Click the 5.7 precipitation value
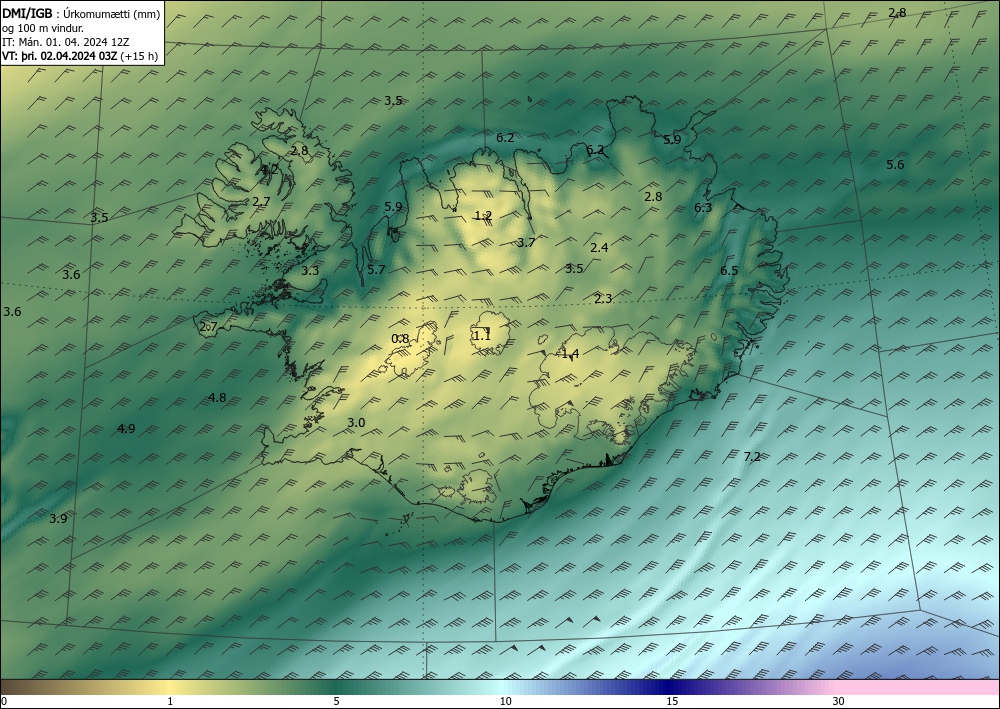1000x709 pixels. click(376, 270)
